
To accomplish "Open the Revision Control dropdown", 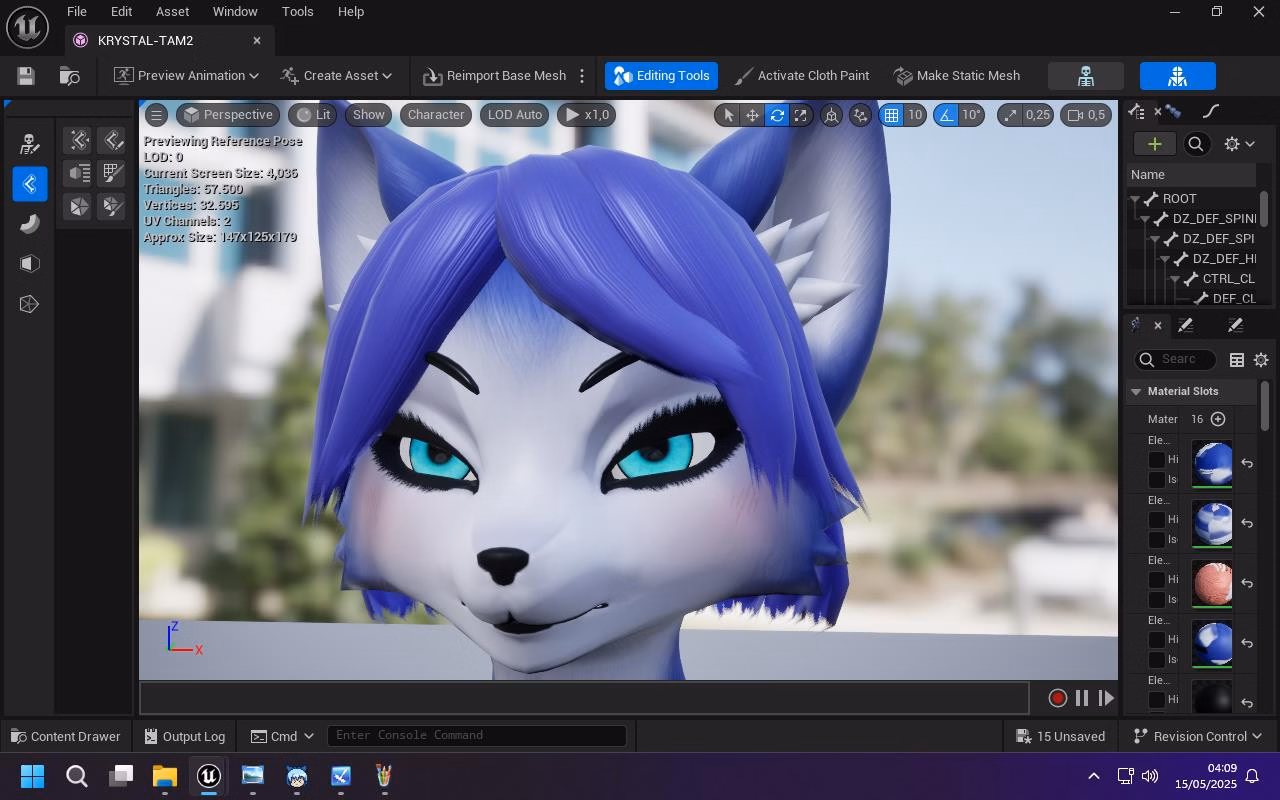I will pyautogui.click(x=1198, y=736).
